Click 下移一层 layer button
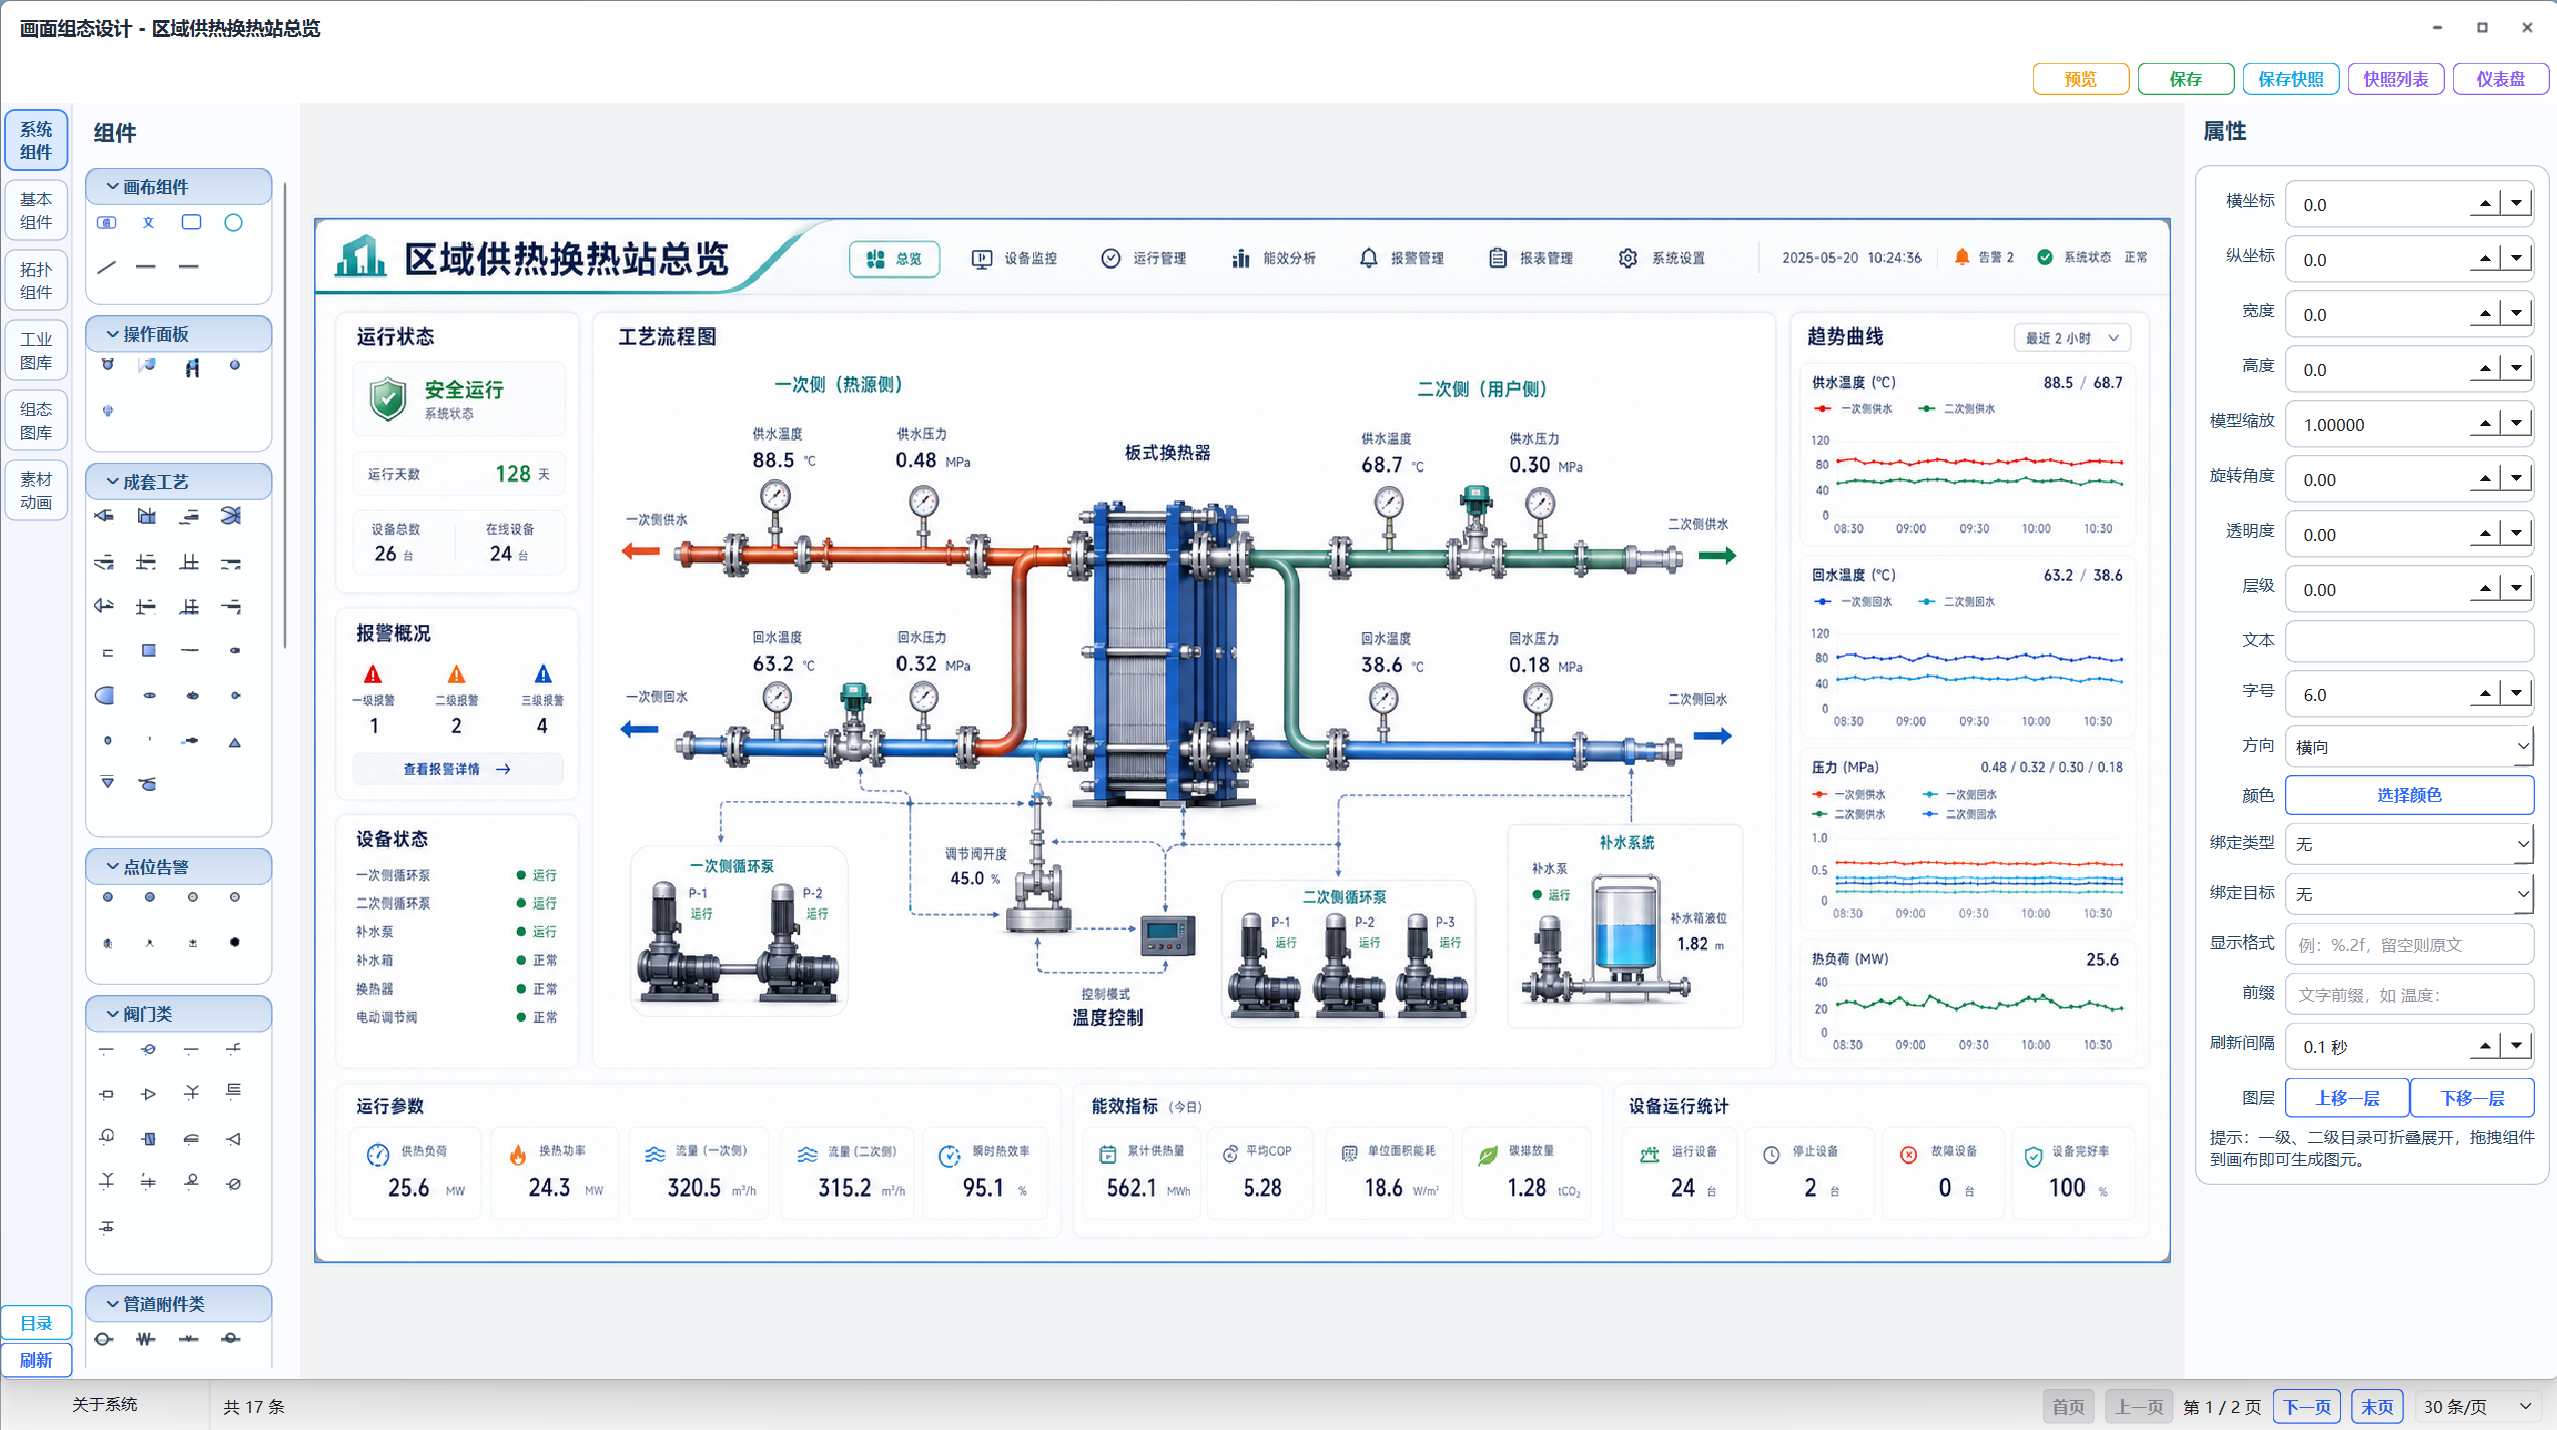2557x1430 pixels. pyautogui.click(x=2472, y=1098)
